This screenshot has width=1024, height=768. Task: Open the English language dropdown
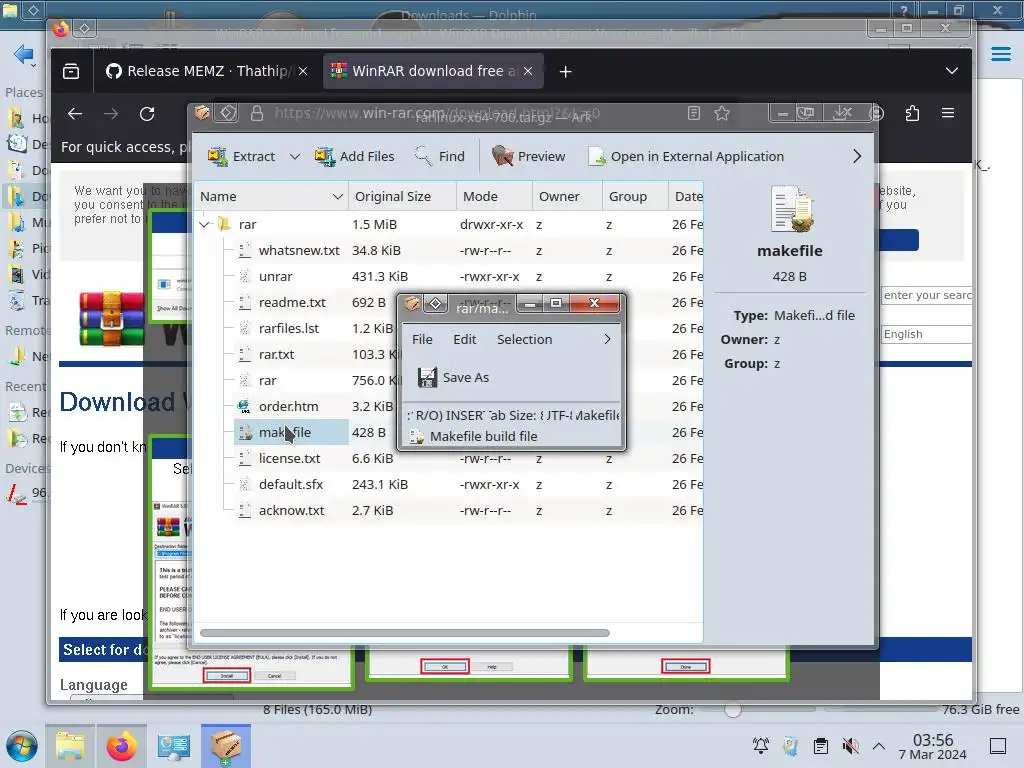coord(926,334)
